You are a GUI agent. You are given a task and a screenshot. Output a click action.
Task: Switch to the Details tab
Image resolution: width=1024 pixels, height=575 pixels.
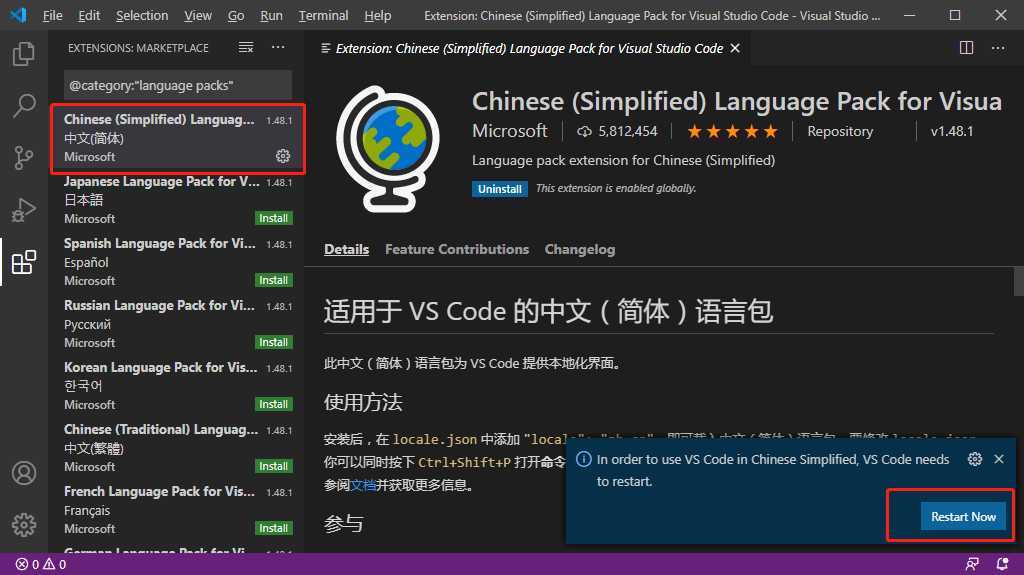tap(347, 249)
